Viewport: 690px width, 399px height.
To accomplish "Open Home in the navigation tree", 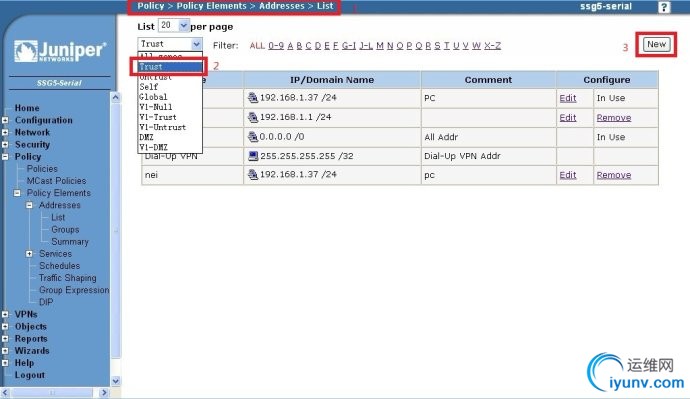I will (27, 108).
